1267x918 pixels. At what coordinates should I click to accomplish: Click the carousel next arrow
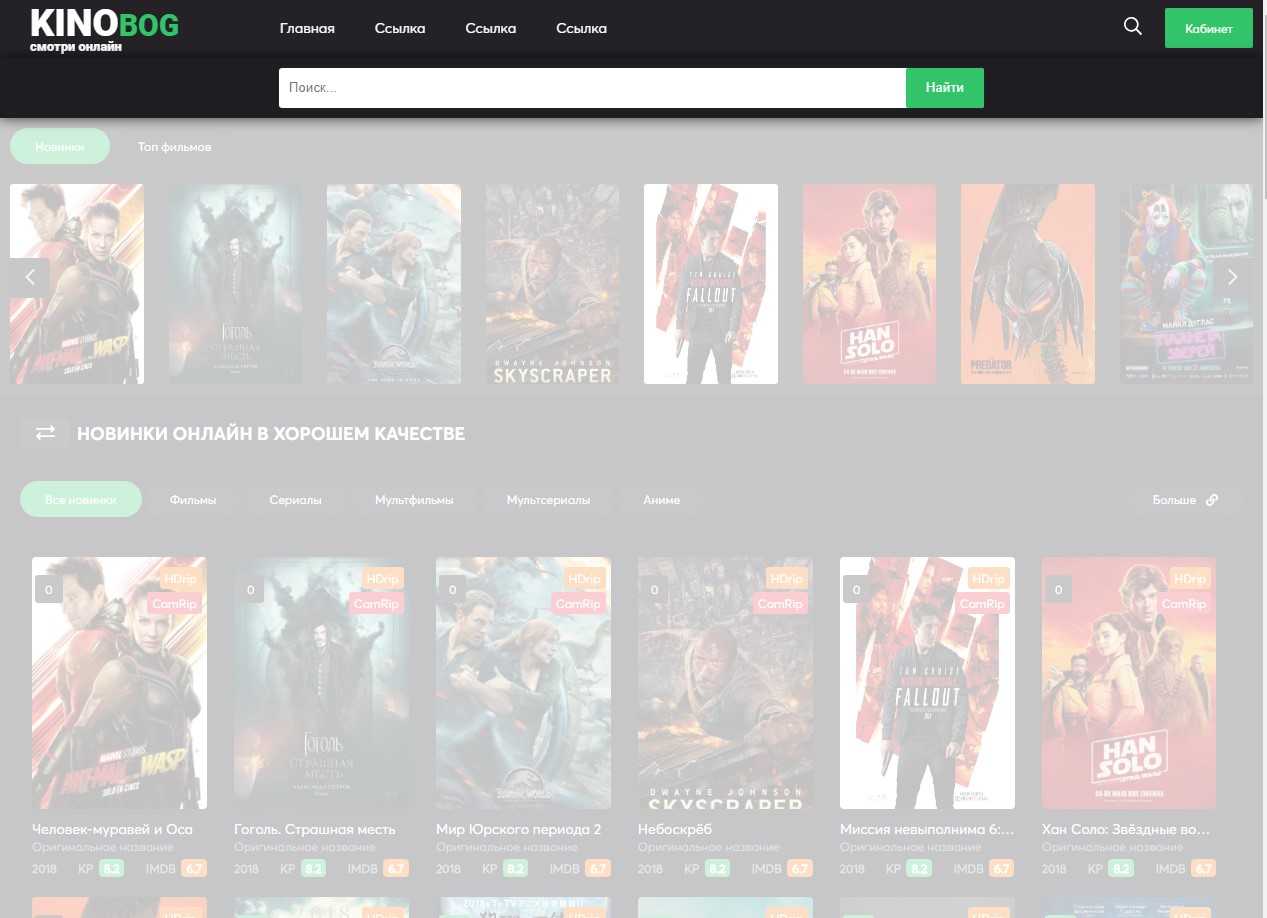click(1232, 278)
